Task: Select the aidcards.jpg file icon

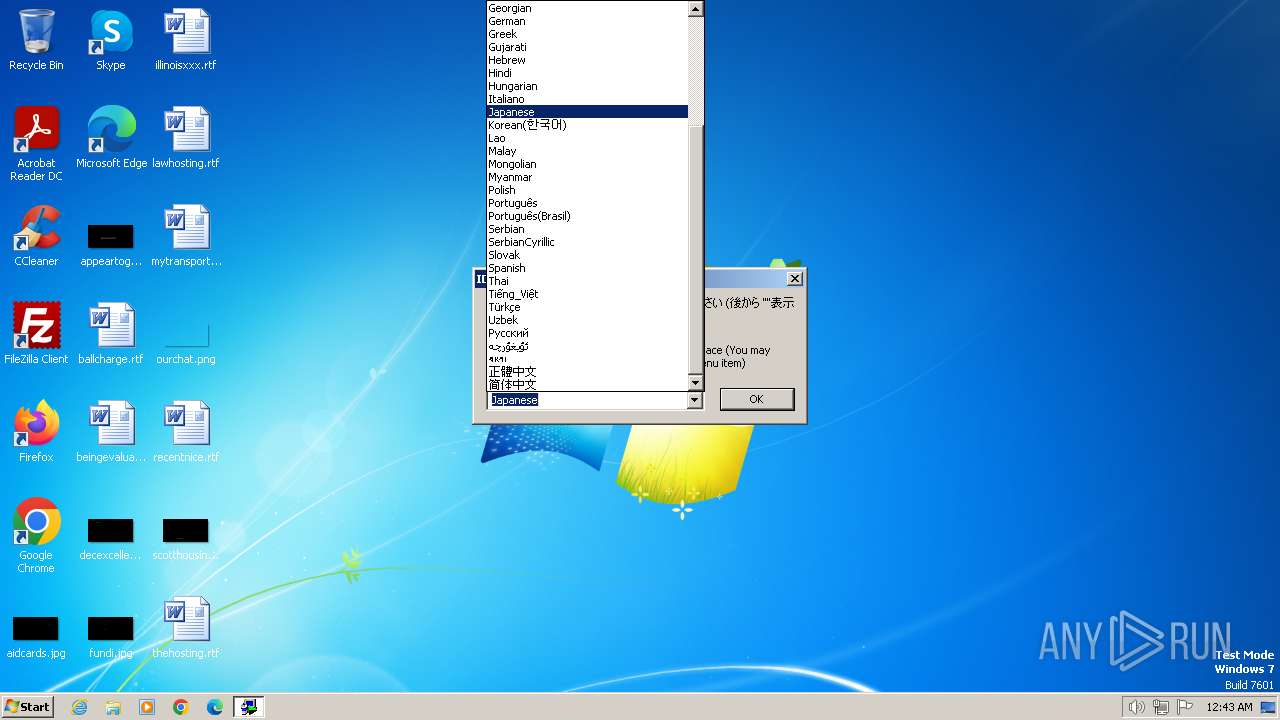Action: 36,636
